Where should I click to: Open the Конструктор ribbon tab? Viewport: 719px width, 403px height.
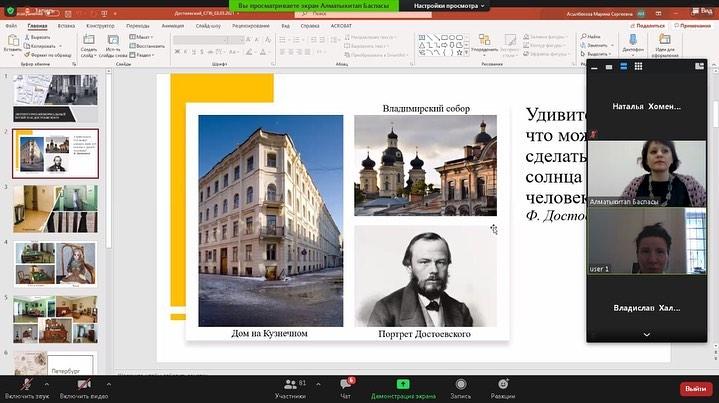pos(100,25)
